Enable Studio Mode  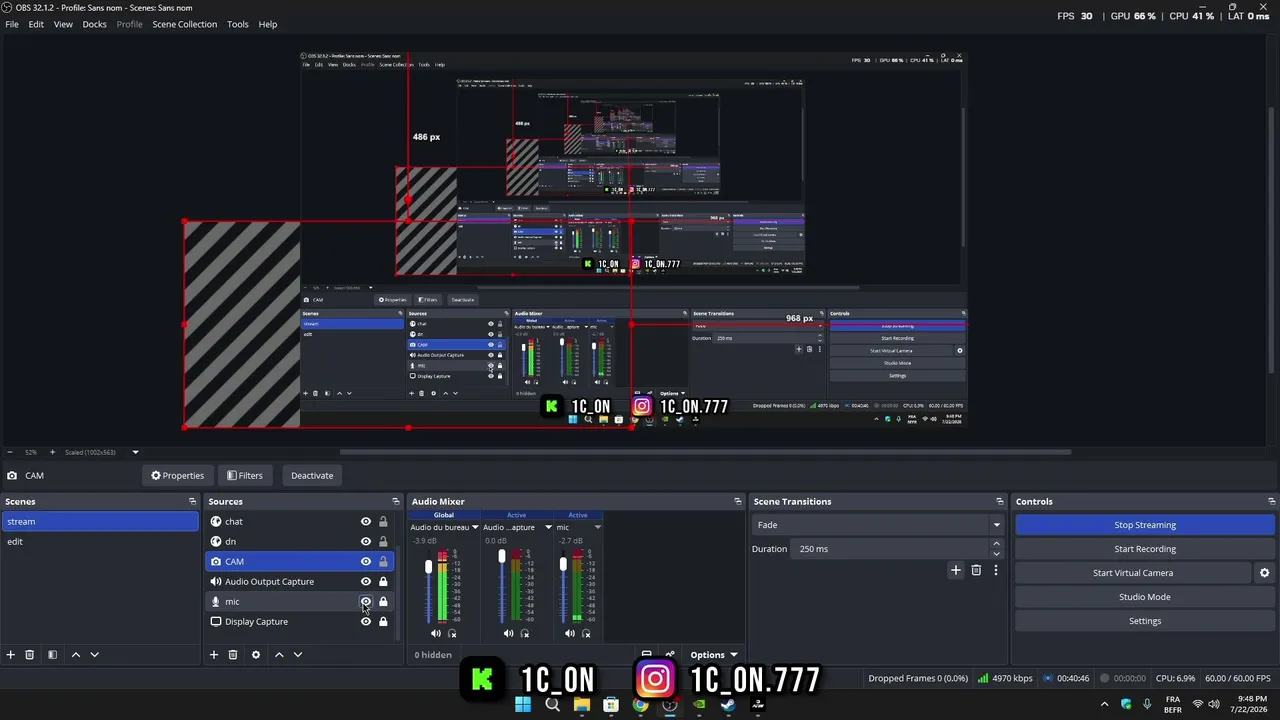(x=1145, y=597)
